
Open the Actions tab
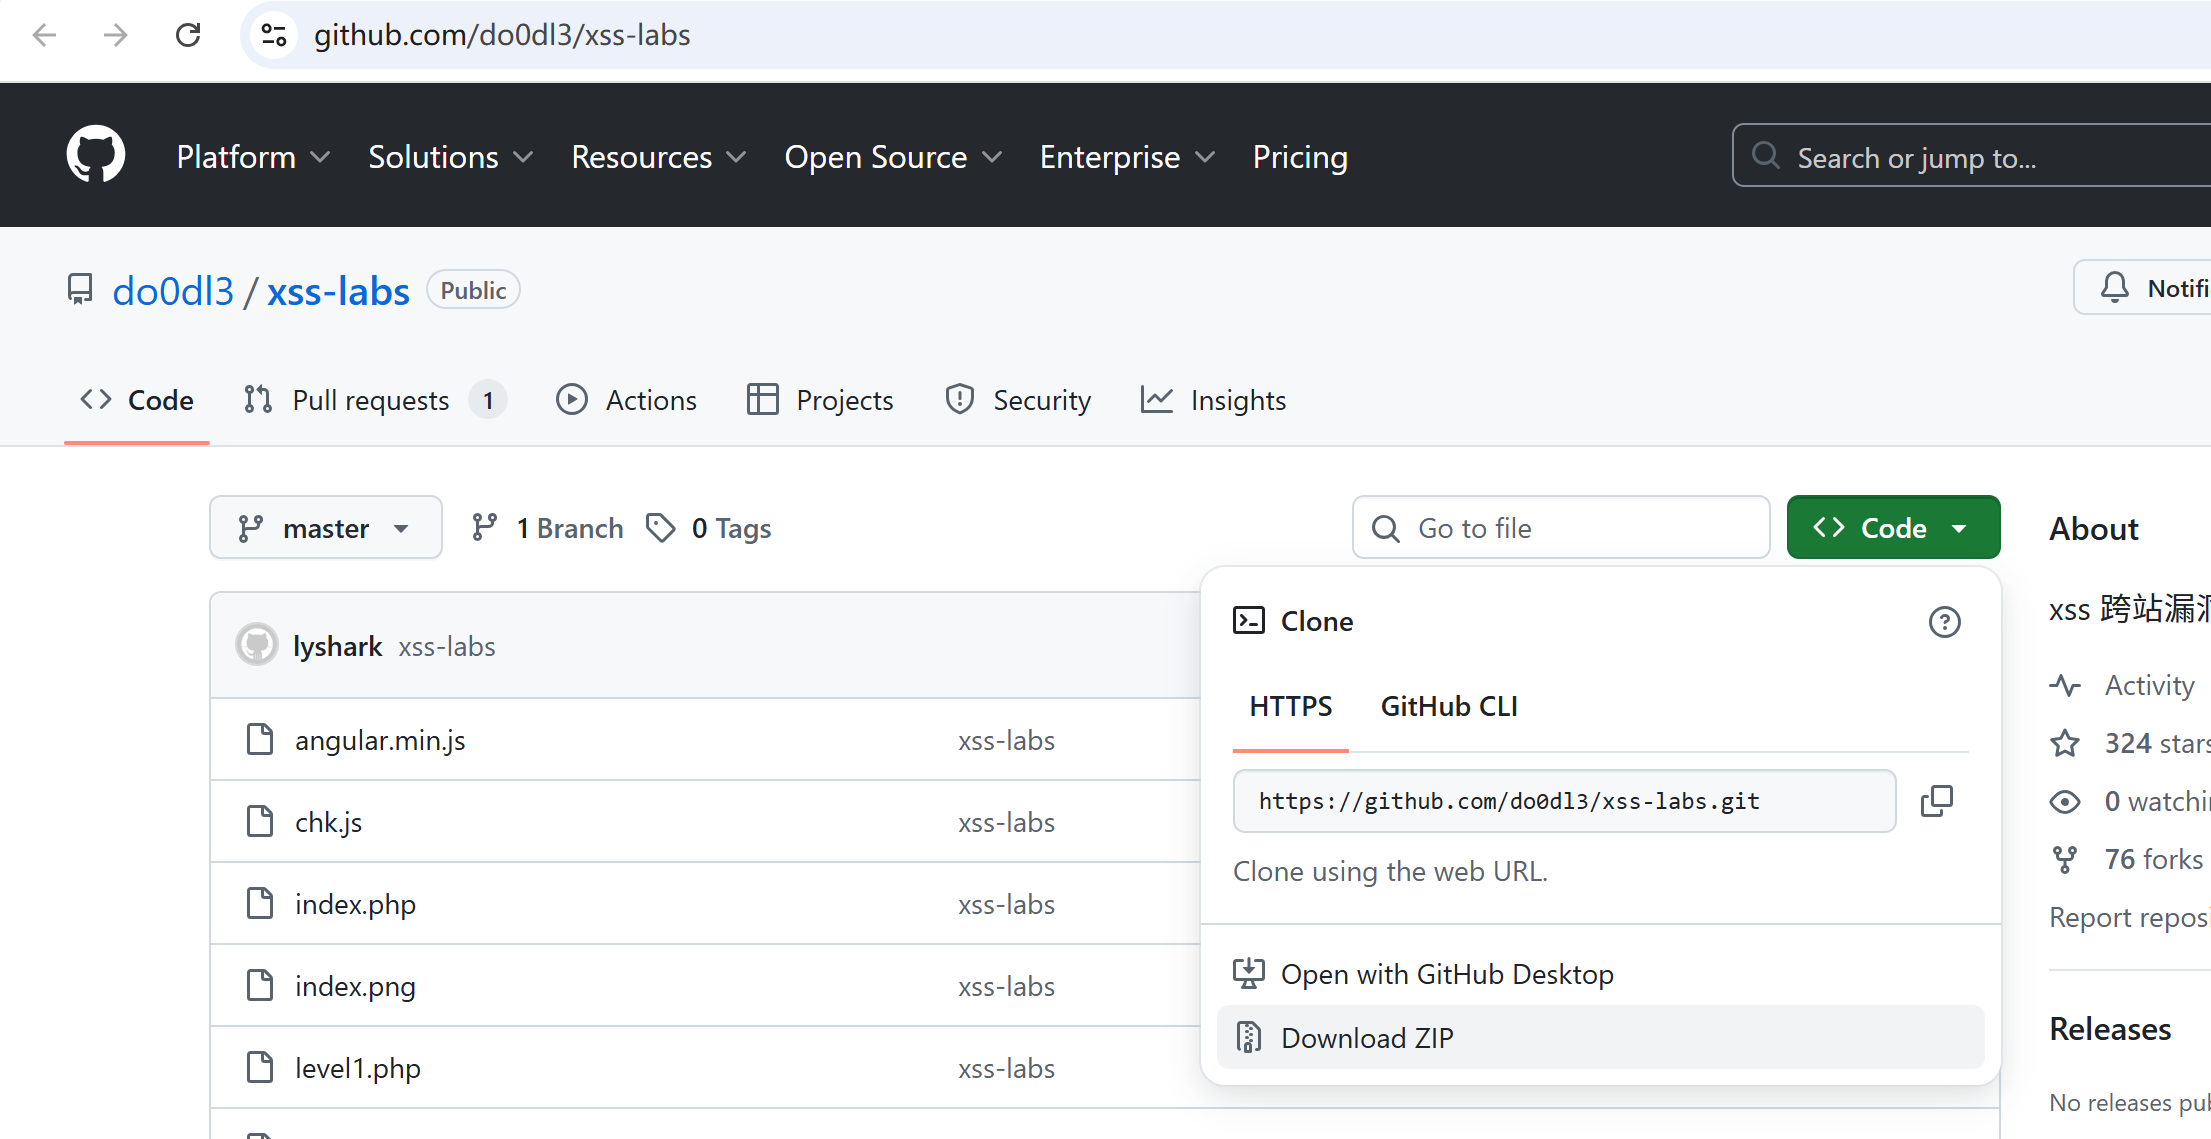tap(627, 400)
